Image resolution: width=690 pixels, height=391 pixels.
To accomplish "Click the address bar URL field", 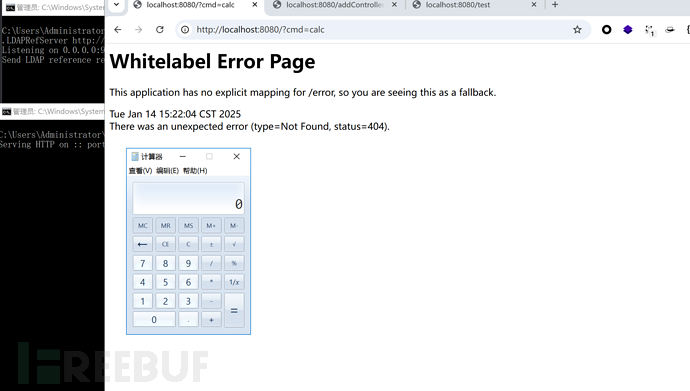I will pos(383,29).
